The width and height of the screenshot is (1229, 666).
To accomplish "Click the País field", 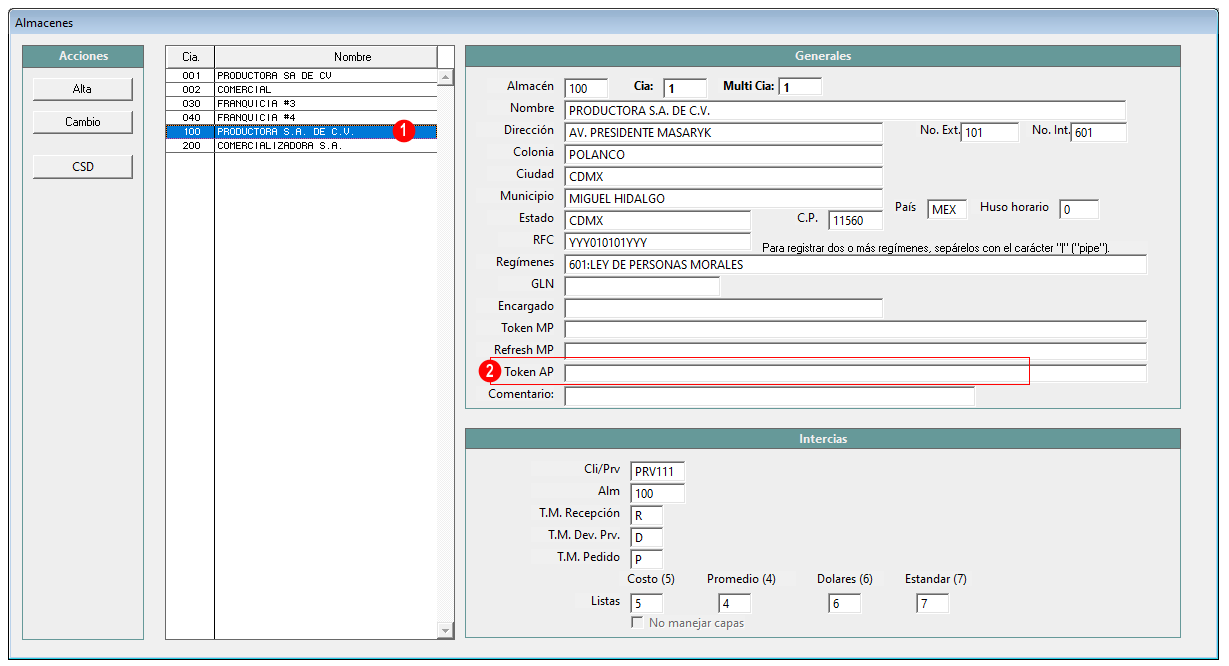I will click(x=947, y=210).
